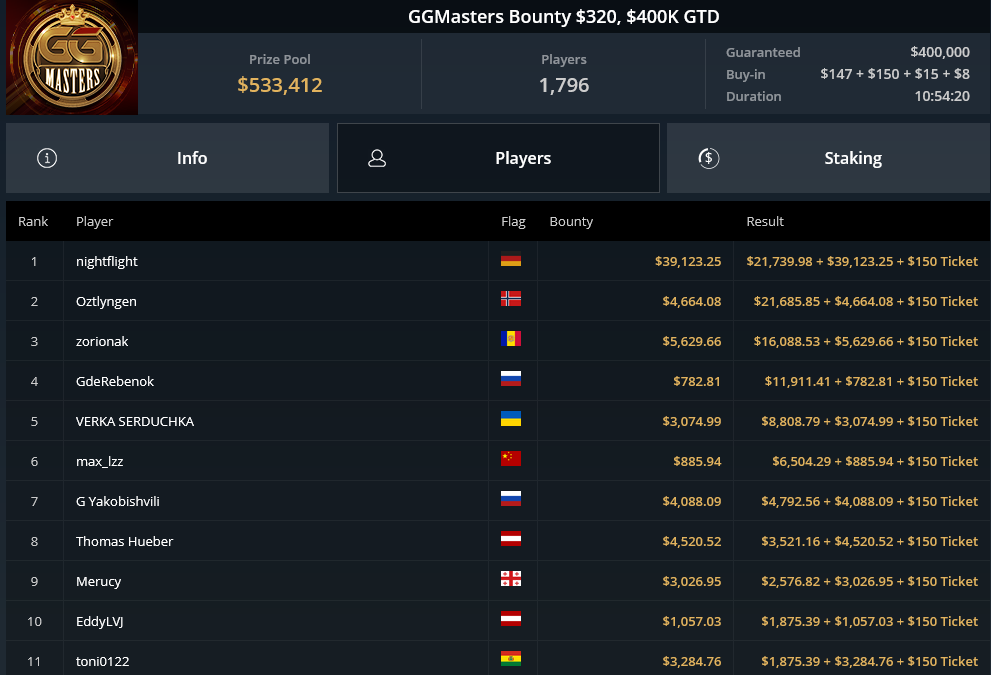Image resolution: width=991 pixels, height=675 pixels.
Task: Click the $533,412 prize pool amount
Action: (280, 85)
